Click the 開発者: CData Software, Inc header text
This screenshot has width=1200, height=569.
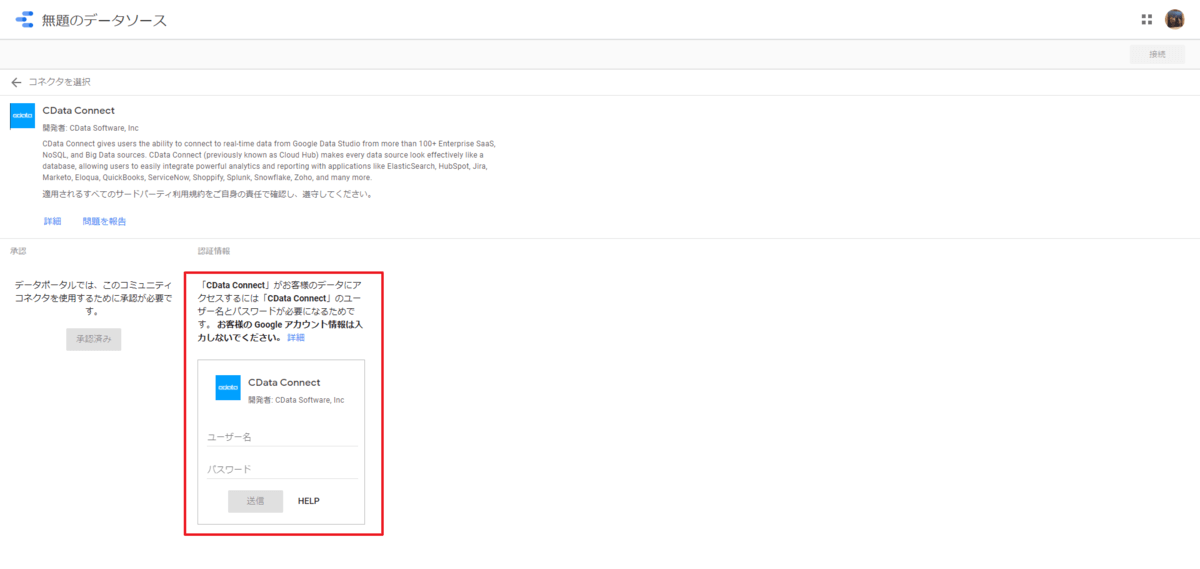coord(91,128)
